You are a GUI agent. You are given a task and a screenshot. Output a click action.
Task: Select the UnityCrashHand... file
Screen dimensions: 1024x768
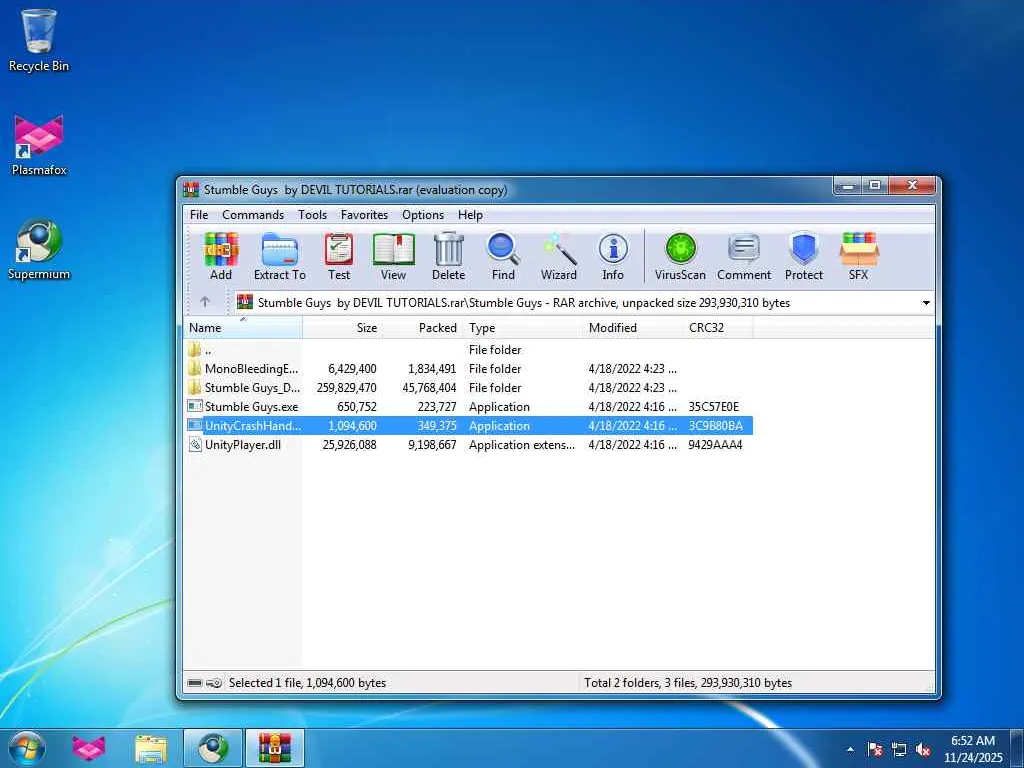coord(468,426)
